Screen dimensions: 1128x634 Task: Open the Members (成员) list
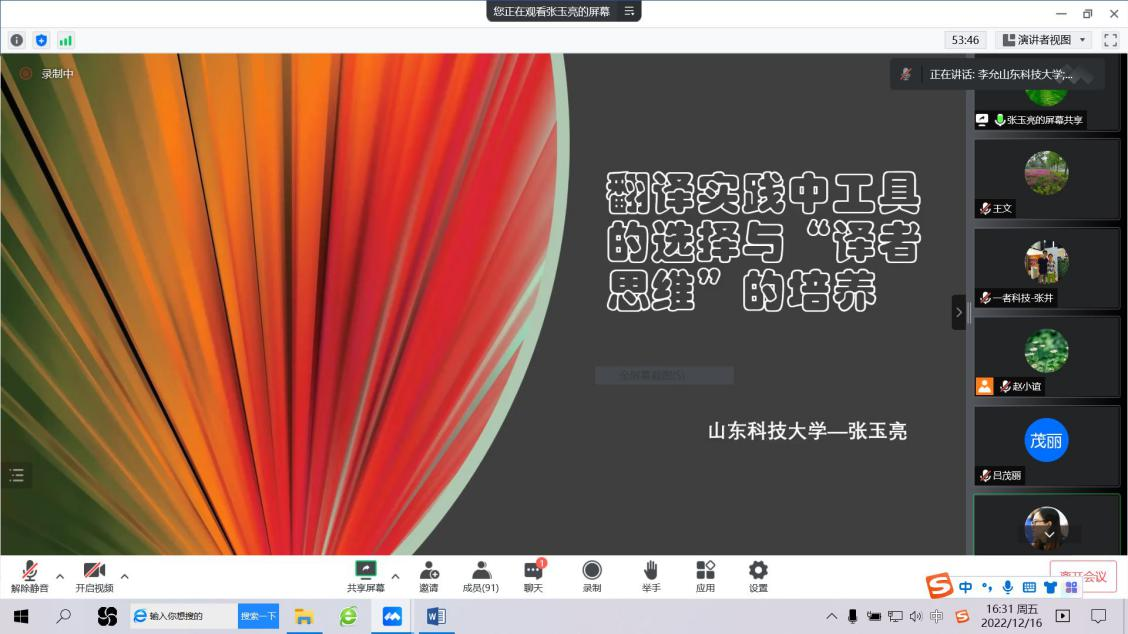tap(480, 576)
